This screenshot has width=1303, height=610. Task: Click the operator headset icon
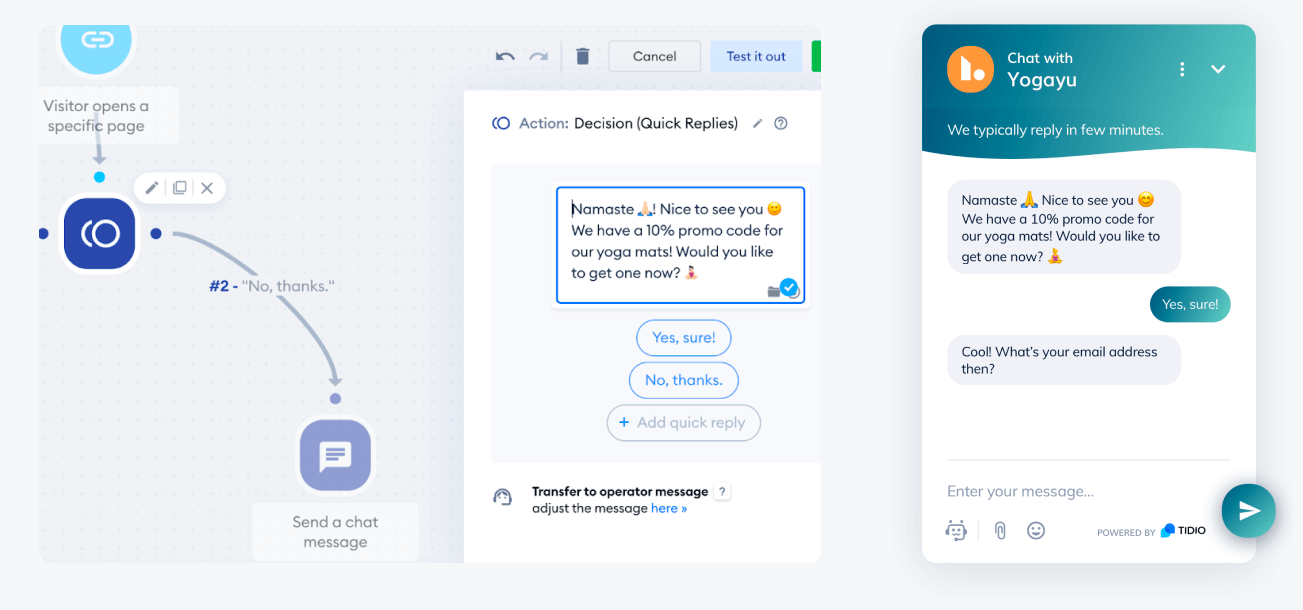point(503,498)
